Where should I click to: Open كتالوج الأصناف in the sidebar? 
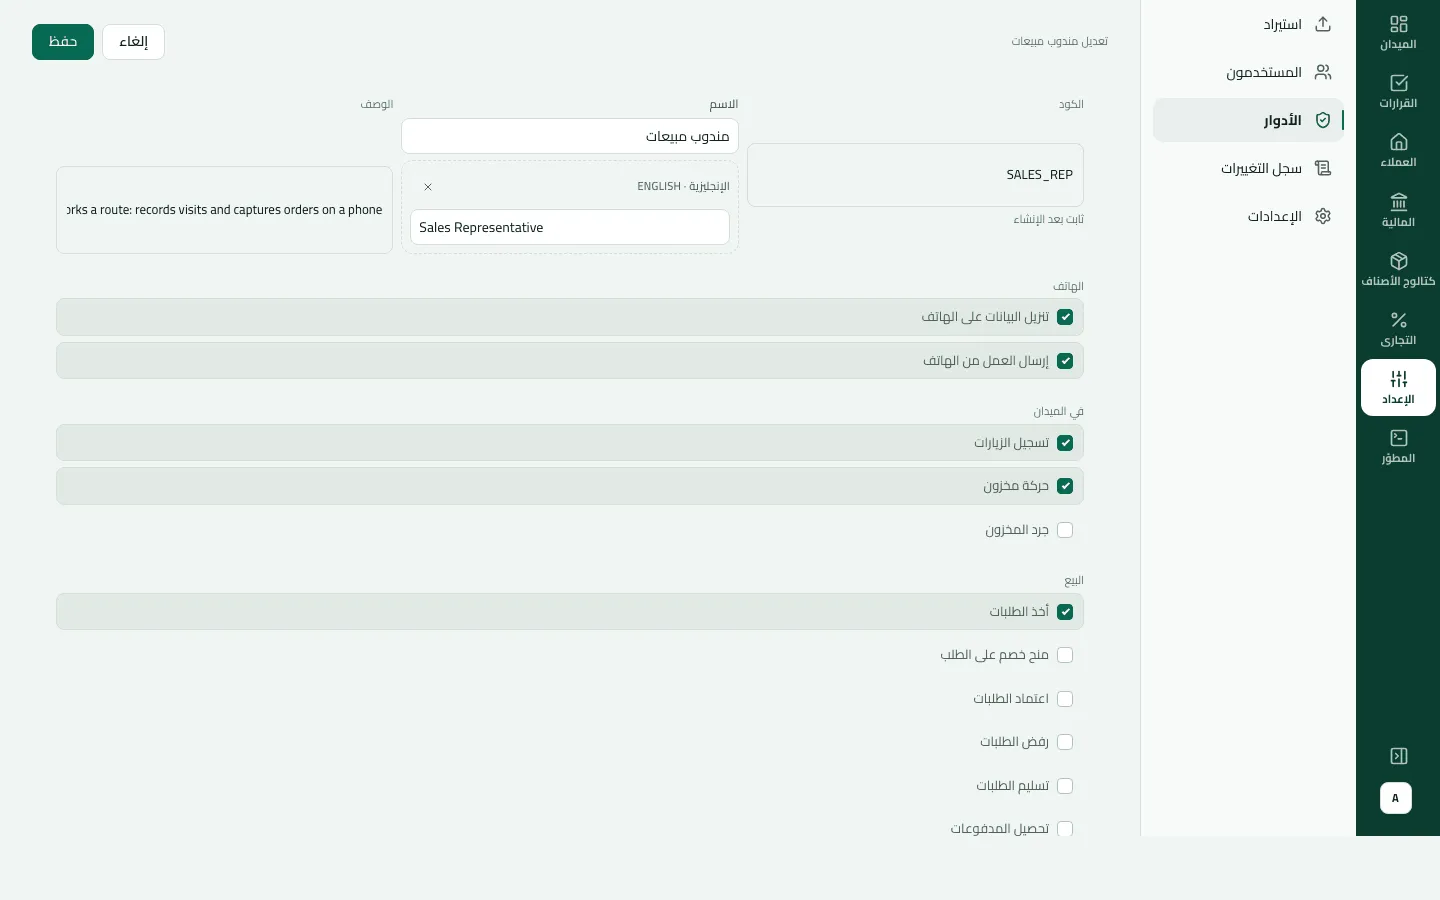[1398, 269]
